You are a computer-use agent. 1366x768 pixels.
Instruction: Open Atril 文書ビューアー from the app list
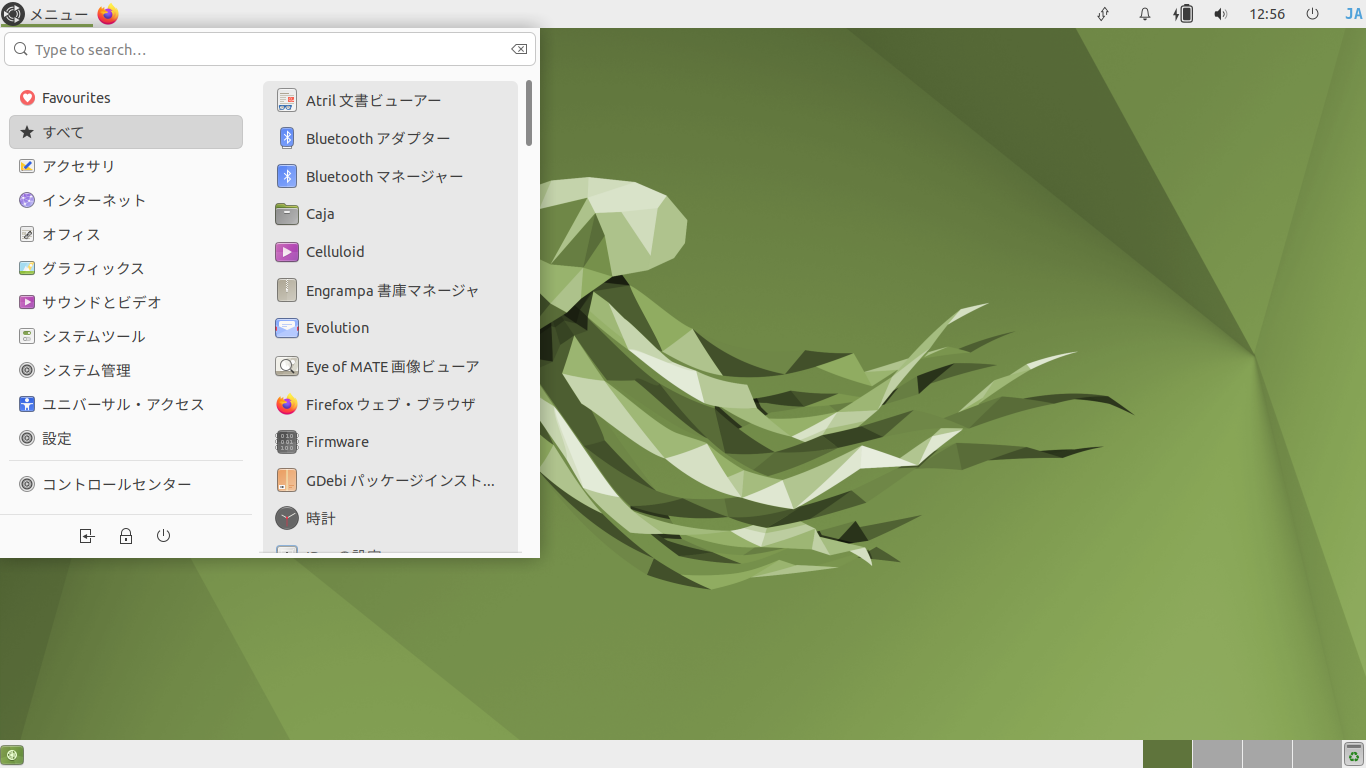click(x=390, y=100)
